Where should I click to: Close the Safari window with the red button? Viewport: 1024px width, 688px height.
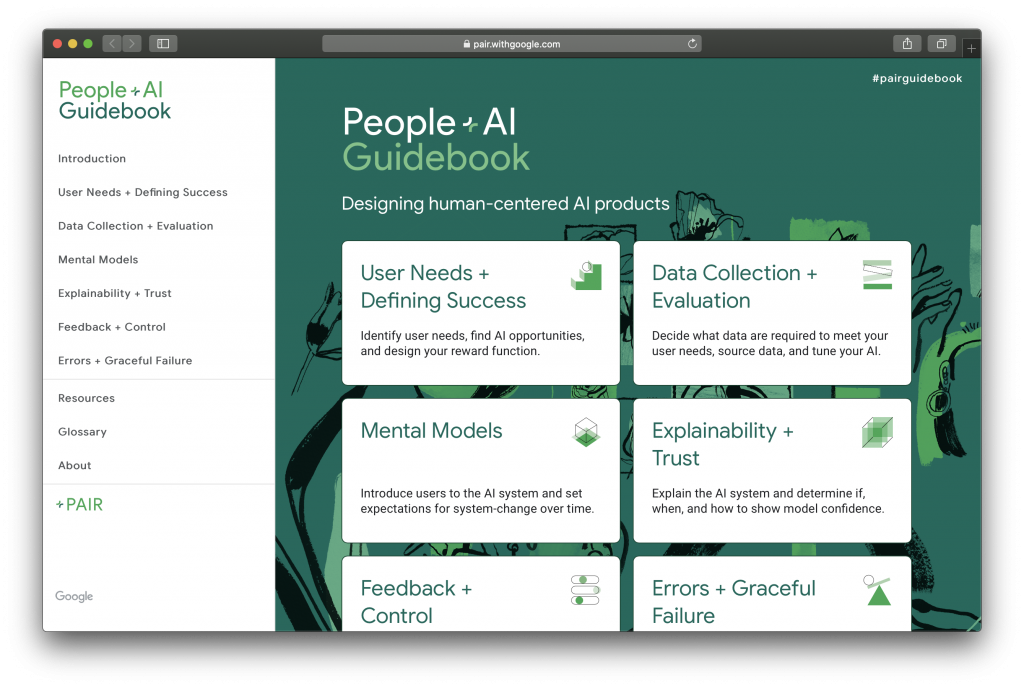click(57, 44)
